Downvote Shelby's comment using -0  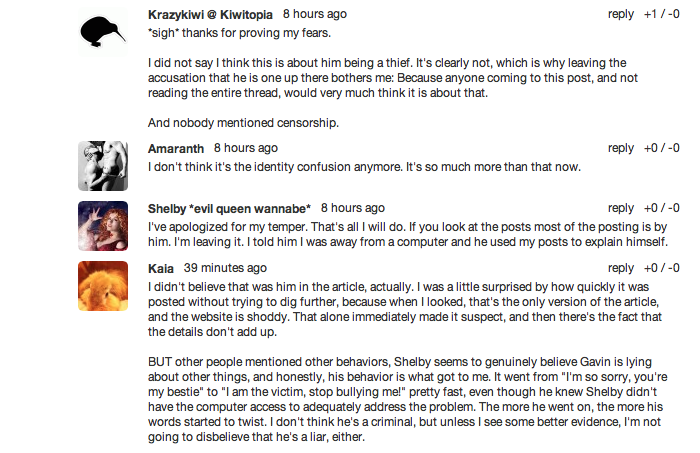coord(673,208)
